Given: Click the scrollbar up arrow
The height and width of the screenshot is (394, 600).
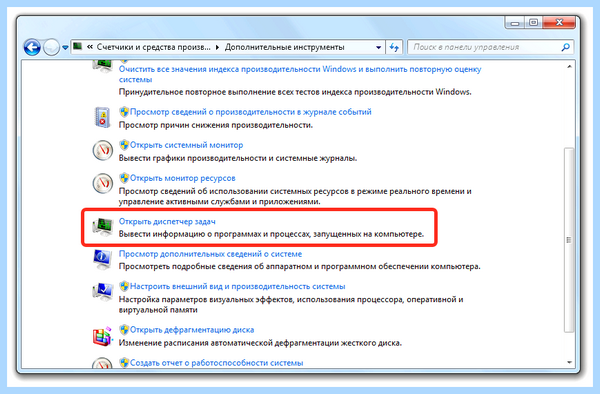Looking at the screenshot, I should pos(569,67).
